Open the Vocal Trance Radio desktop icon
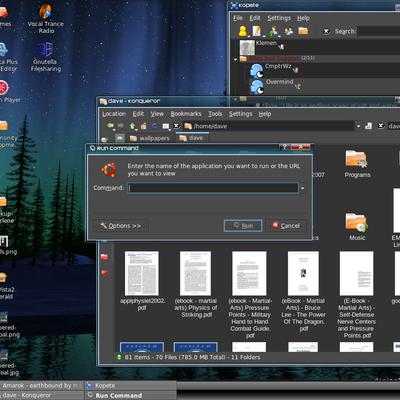The height and width of the screenshot is (400, 400). pyautogui.click(x=46, y=19)
